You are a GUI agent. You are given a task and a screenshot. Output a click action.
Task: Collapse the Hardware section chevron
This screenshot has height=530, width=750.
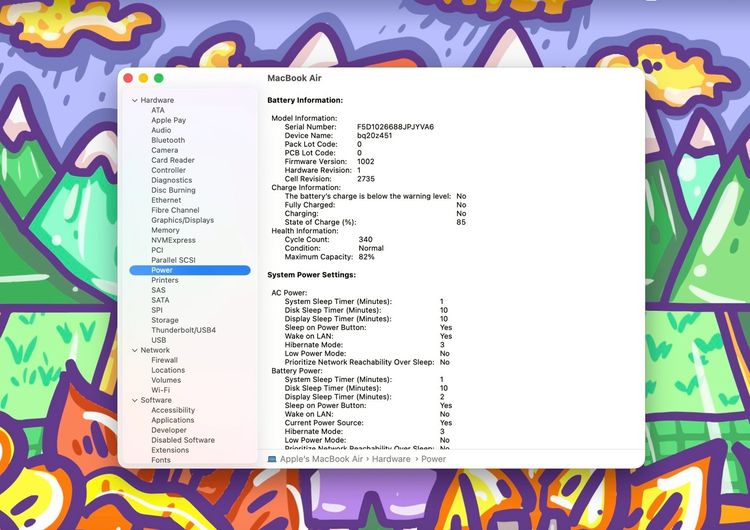[x=135, y=100]
